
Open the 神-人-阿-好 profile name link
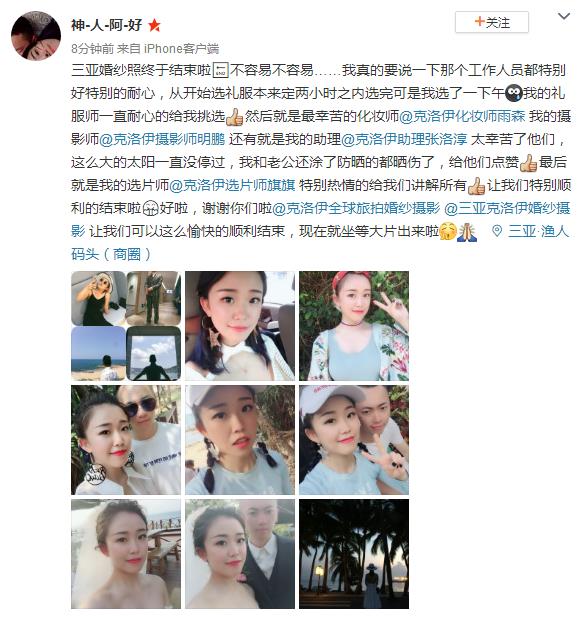pos(106,25)
